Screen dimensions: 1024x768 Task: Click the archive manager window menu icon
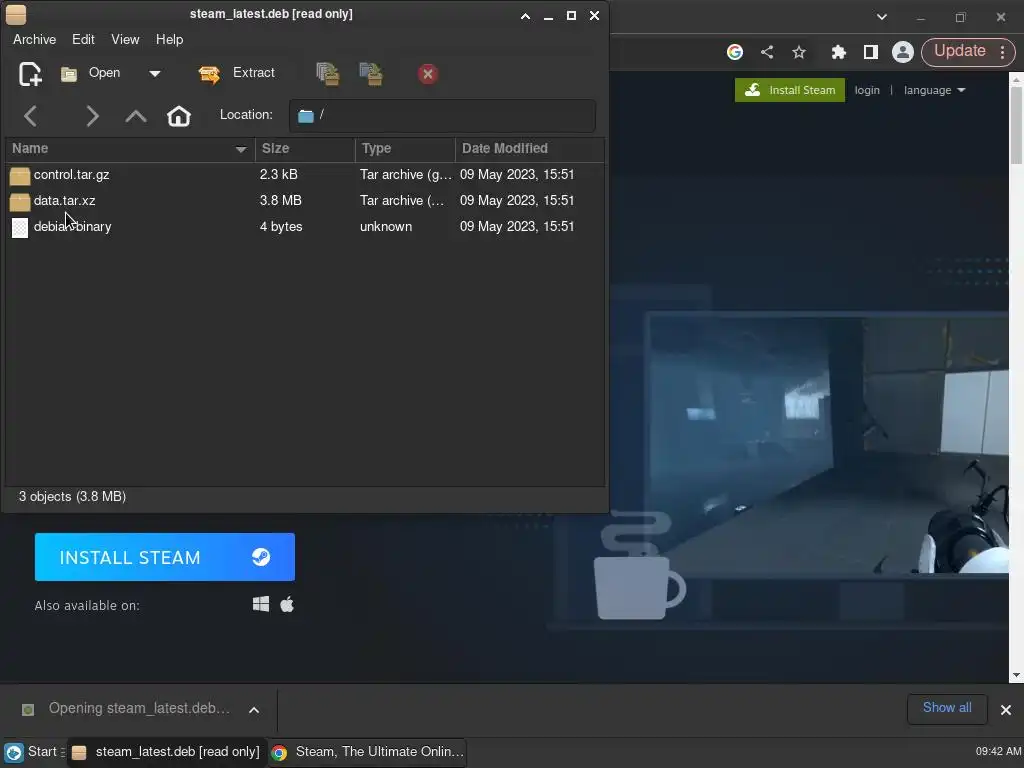[16, 14]
